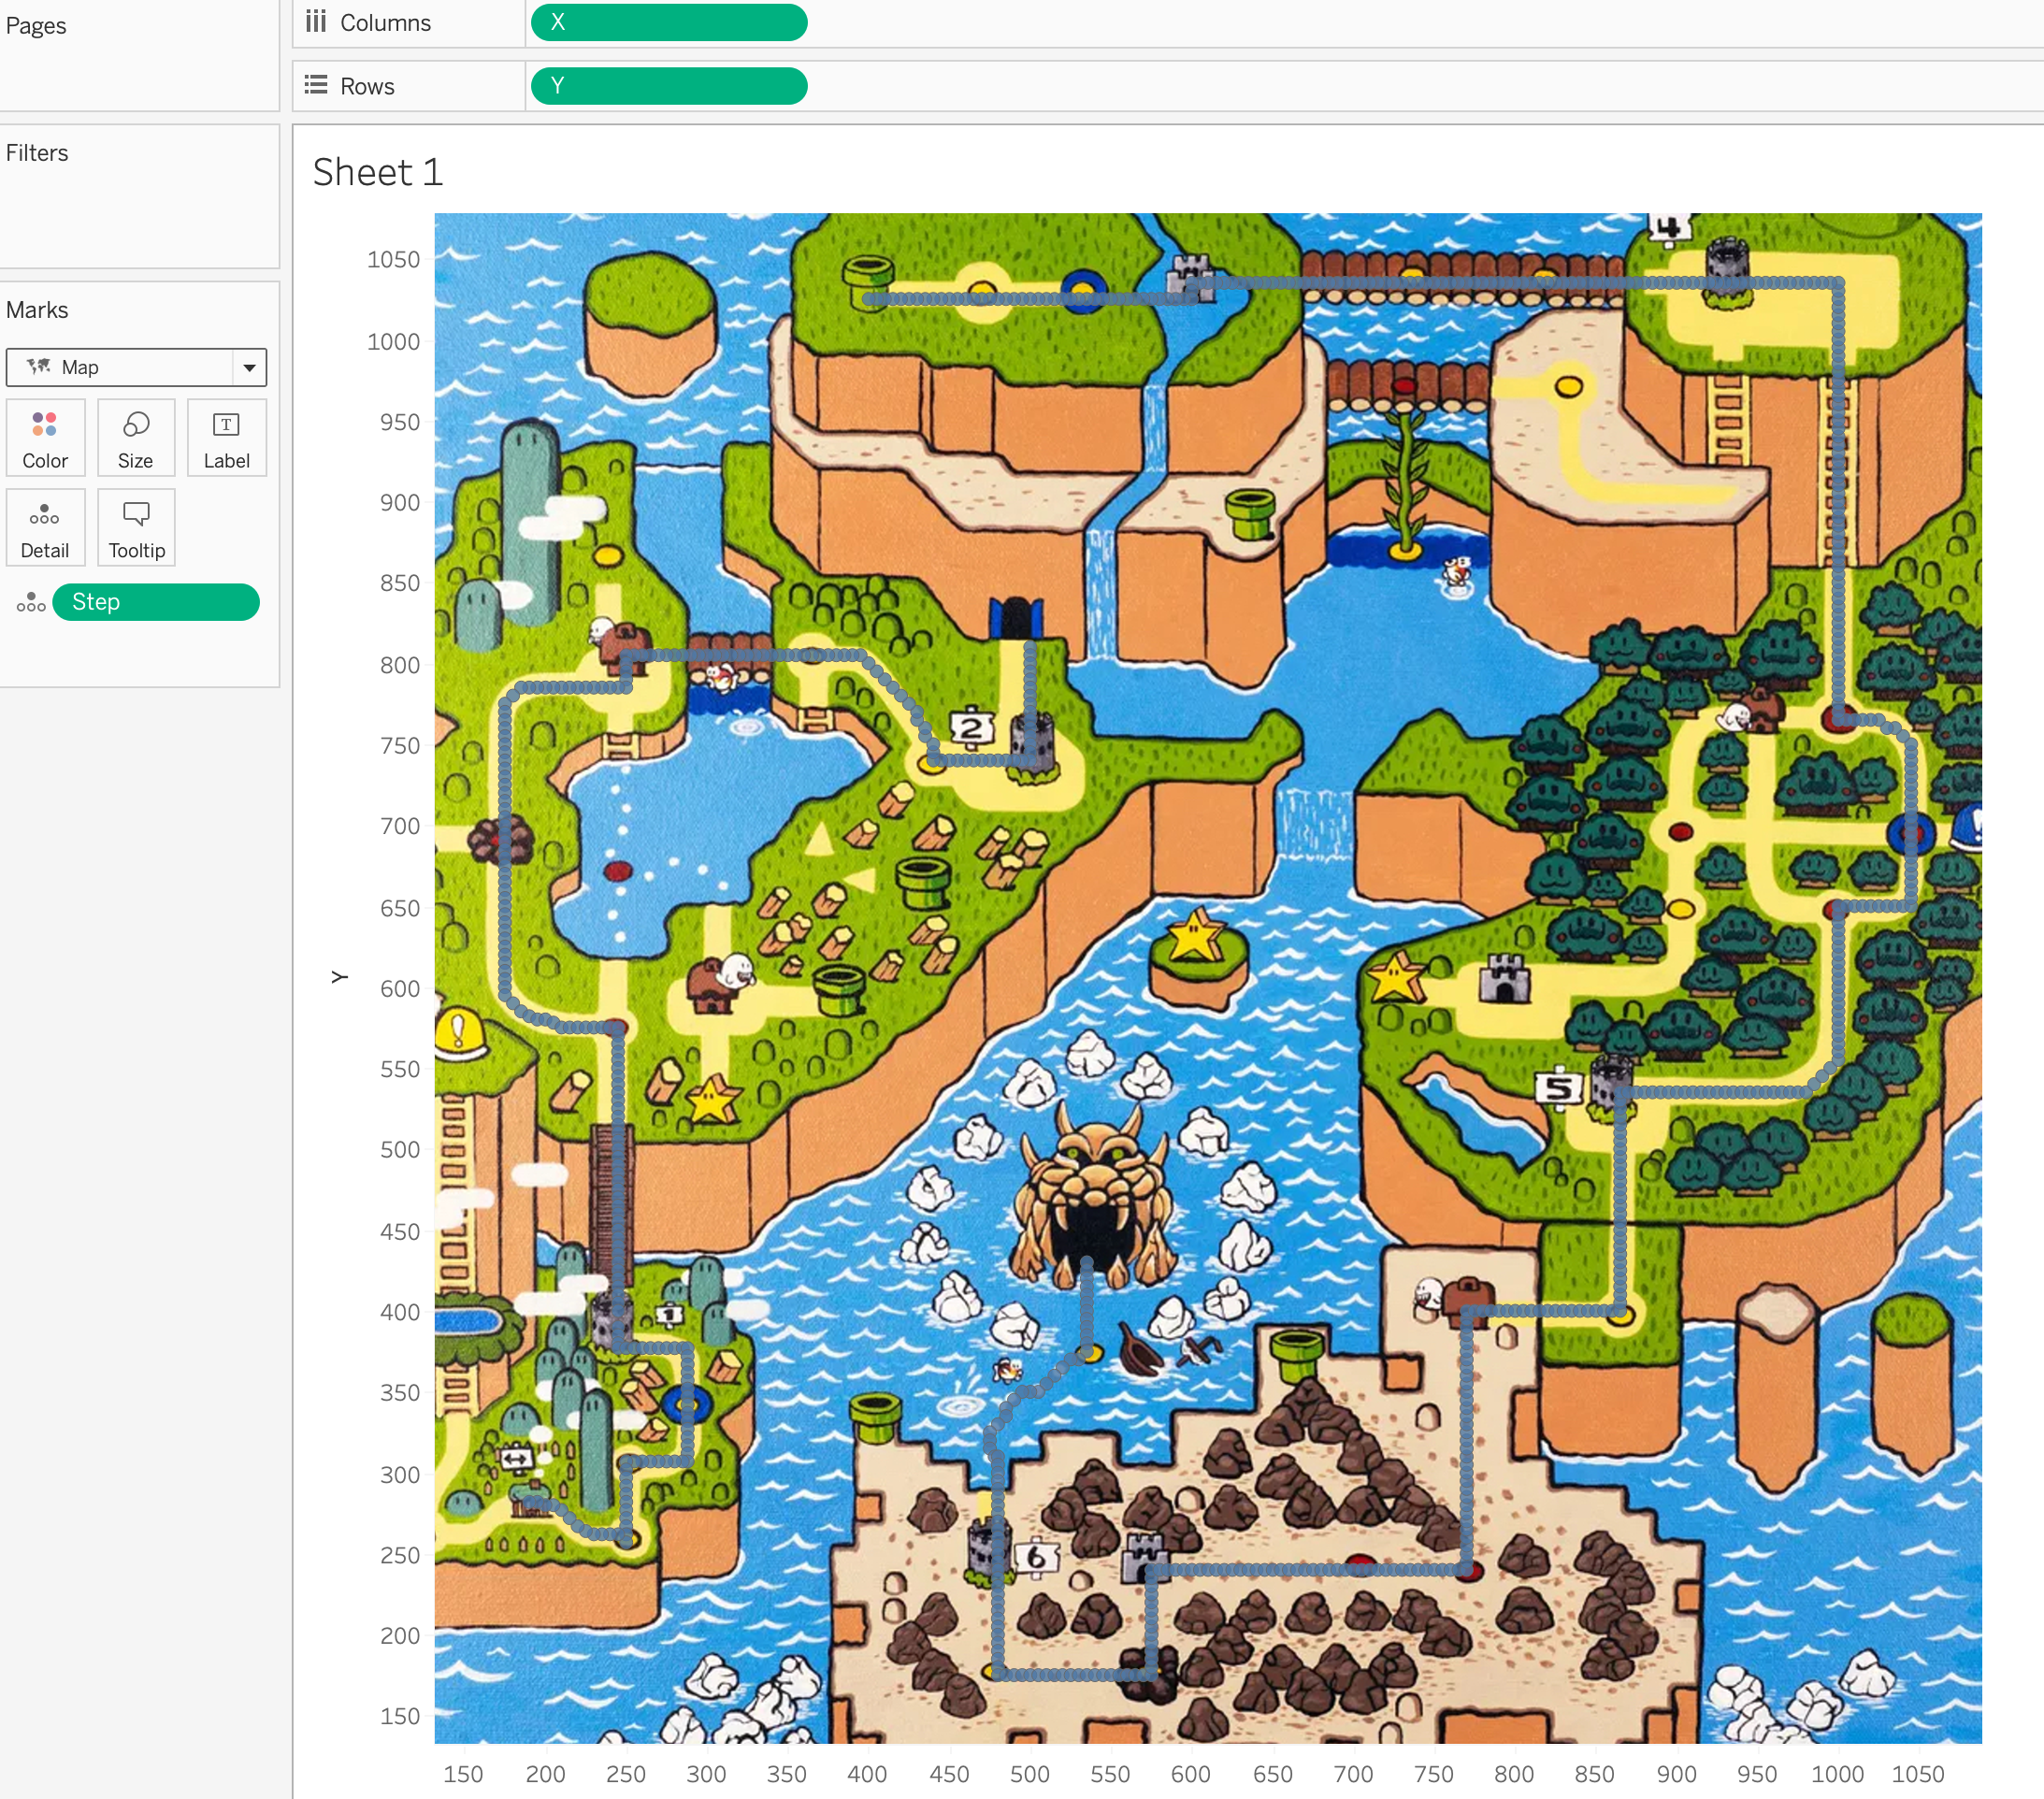Click the Rows shelf icon
This screenshot has height=1799, width=2044.
(x=315, y=86)
